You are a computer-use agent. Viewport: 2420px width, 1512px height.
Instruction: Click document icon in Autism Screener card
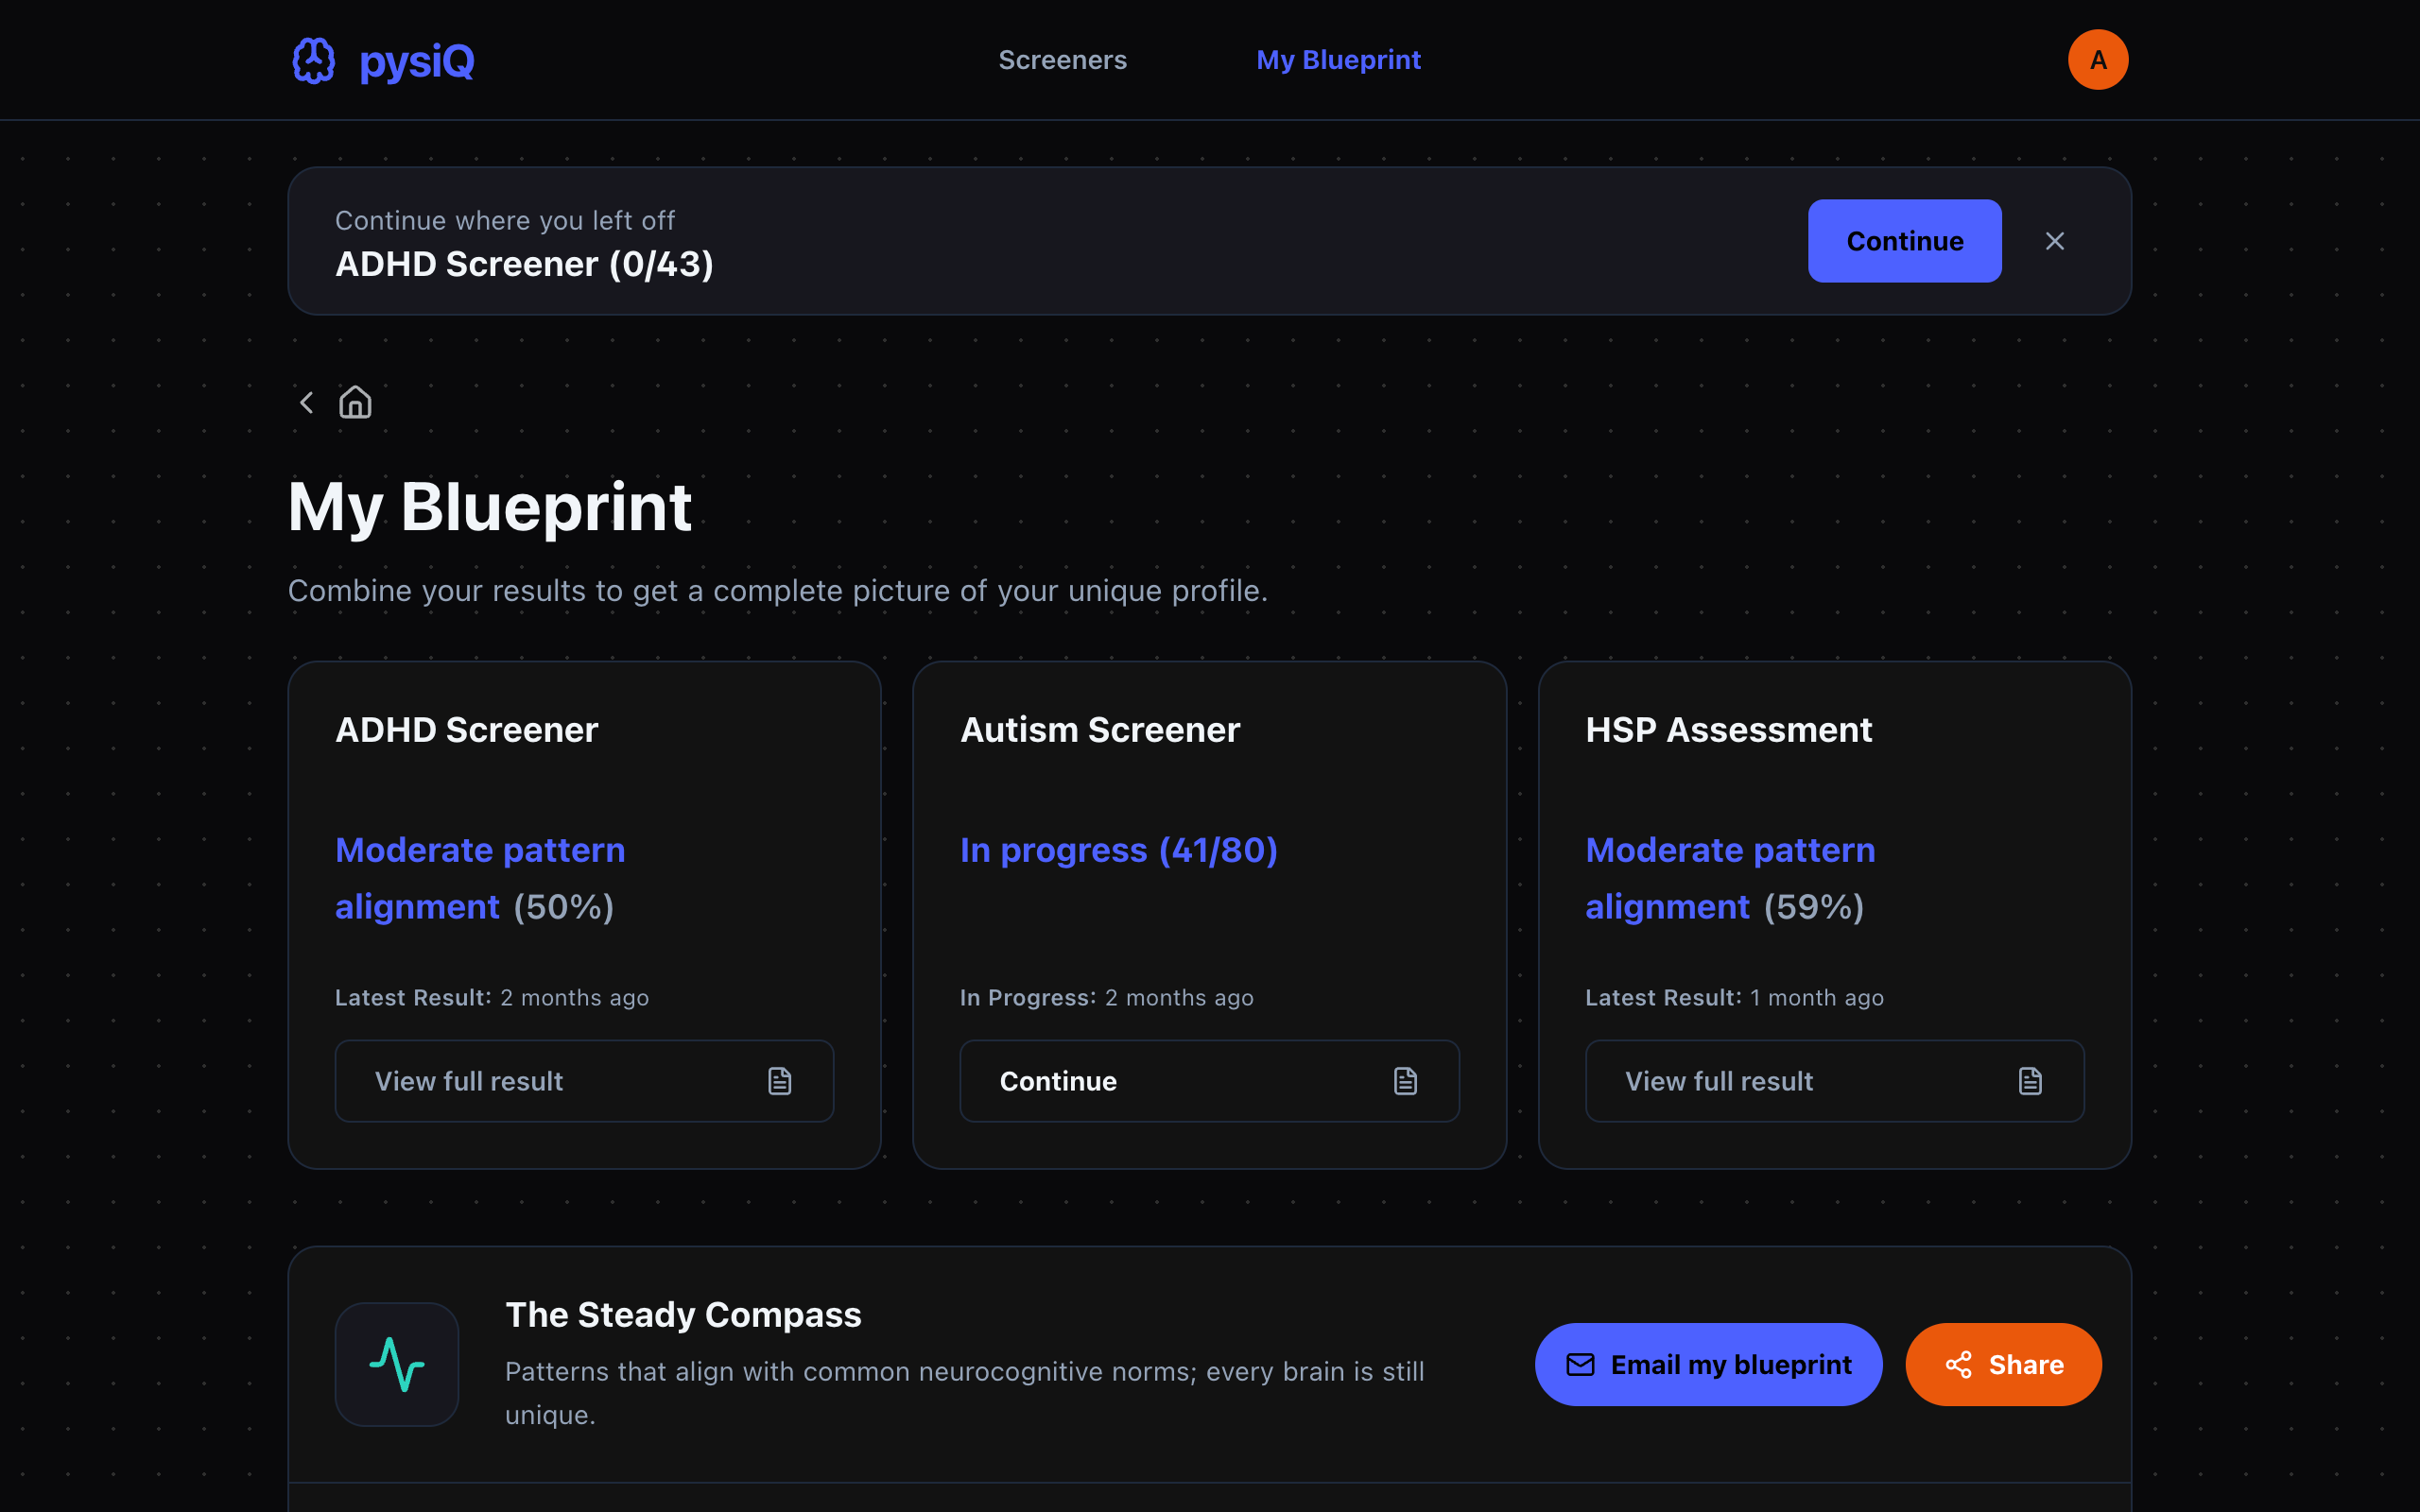pos(1405,1081)
